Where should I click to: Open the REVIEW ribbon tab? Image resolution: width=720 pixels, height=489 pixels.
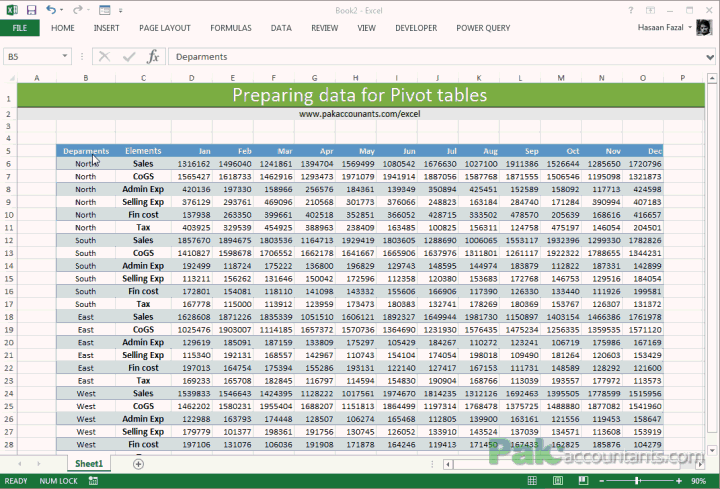point(325,28)
